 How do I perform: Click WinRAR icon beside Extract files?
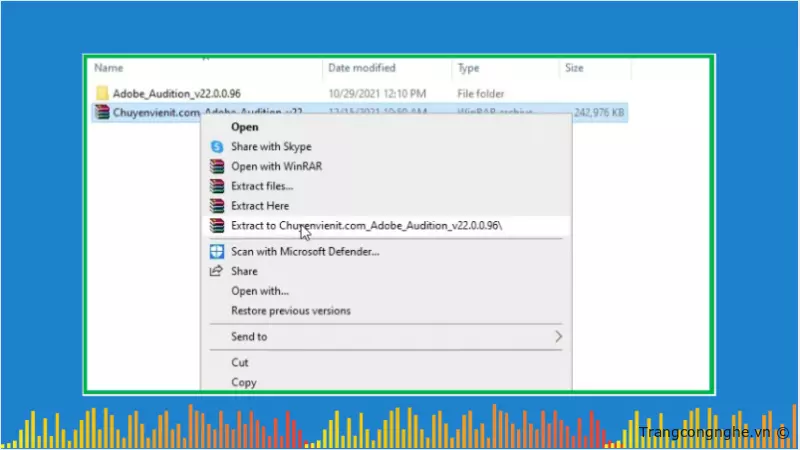coord(215,186)
